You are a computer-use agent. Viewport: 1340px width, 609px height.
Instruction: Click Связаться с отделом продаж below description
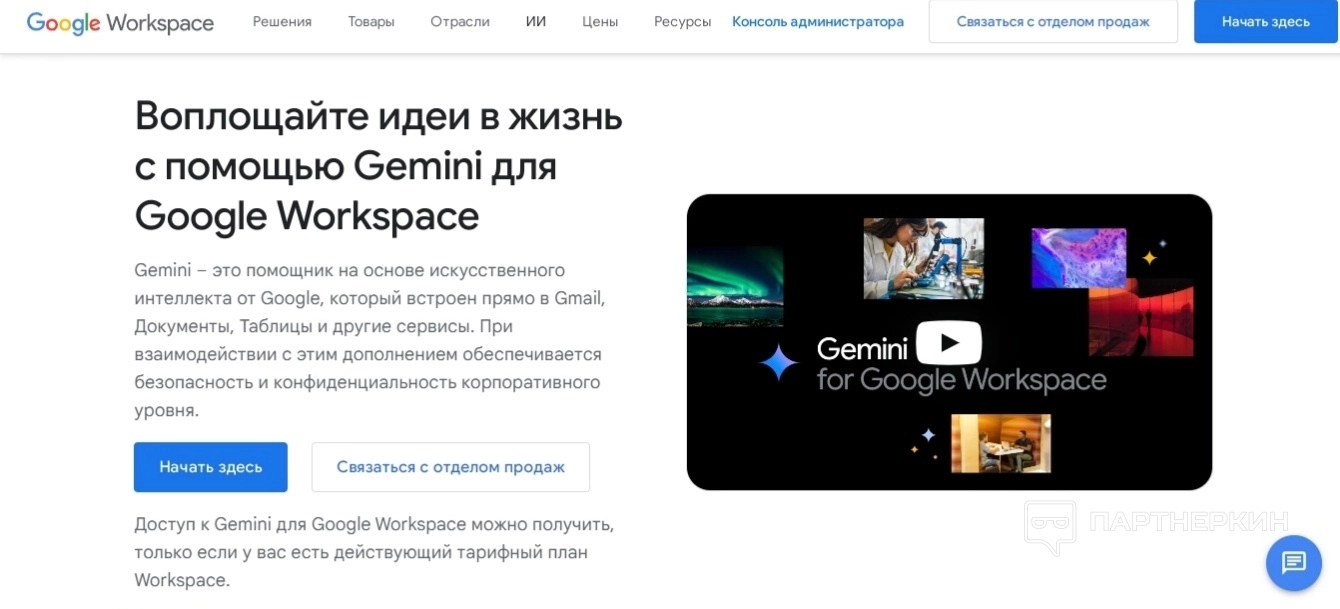[451, 467]
